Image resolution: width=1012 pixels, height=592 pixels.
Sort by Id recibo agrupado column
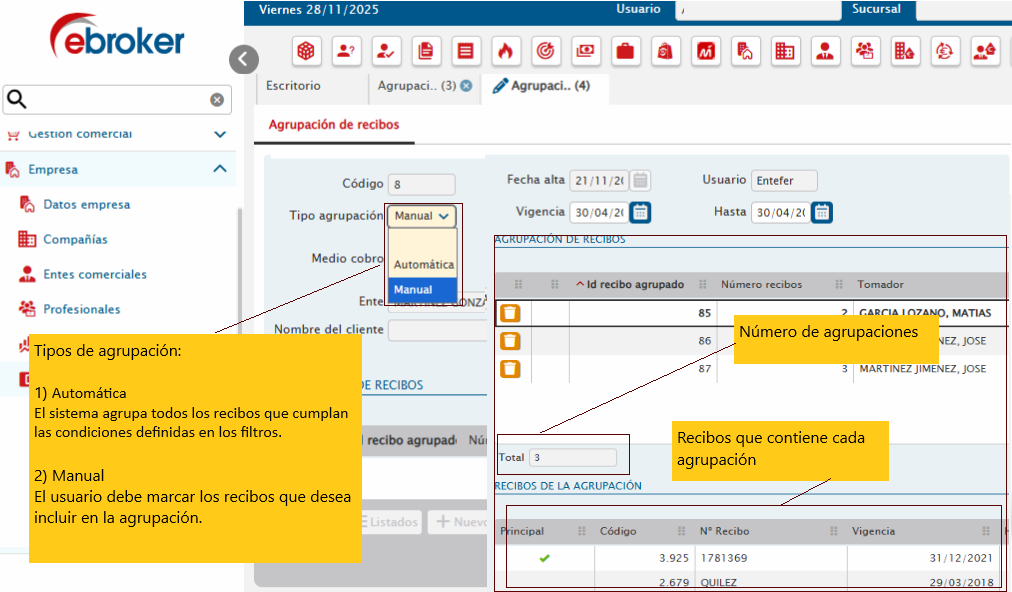point(635,284)
